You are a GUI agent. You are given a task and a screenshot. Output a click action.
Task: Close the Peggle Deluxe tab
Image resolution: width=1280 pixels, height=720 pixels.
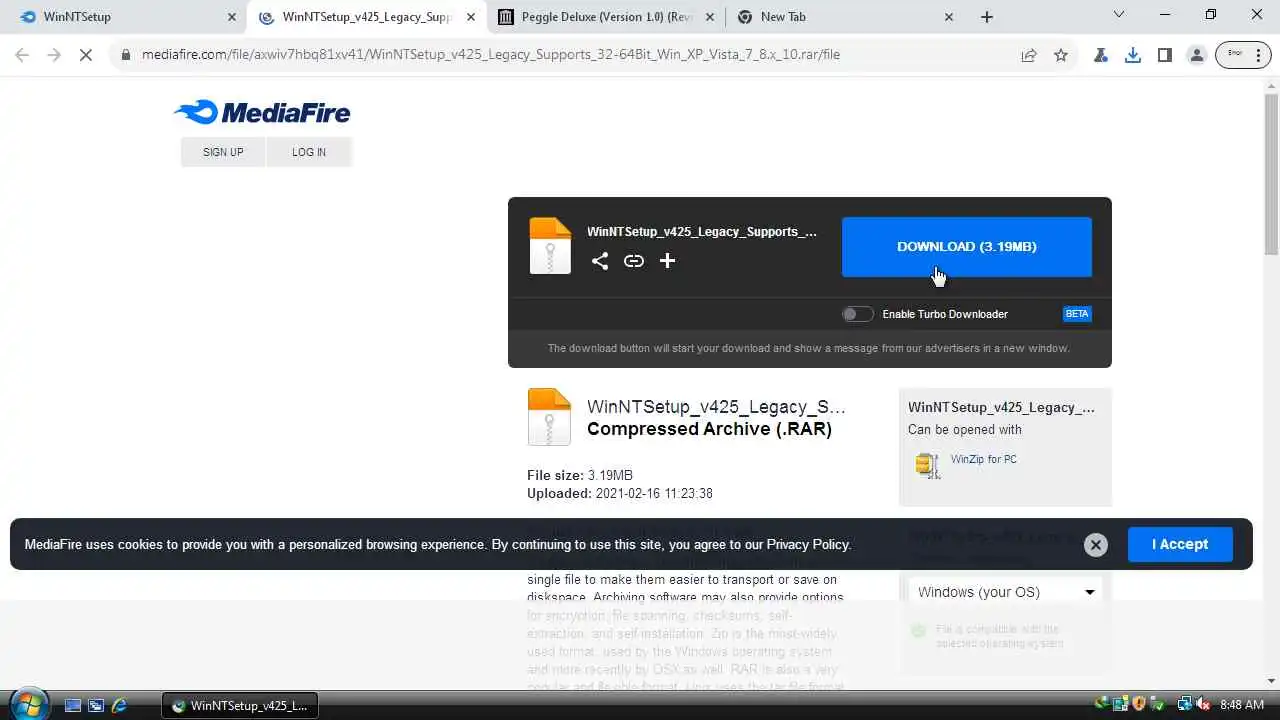point(710,17)
